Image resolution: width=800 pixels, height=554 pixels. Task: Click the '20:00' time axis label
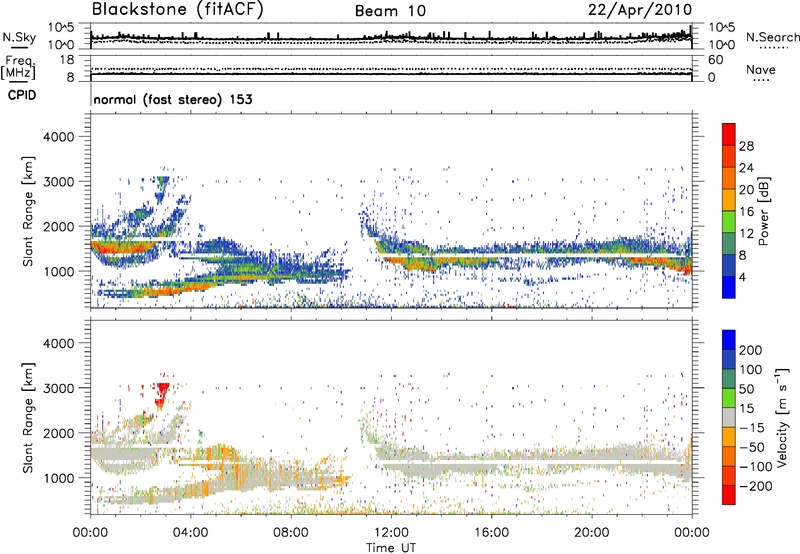591,533
